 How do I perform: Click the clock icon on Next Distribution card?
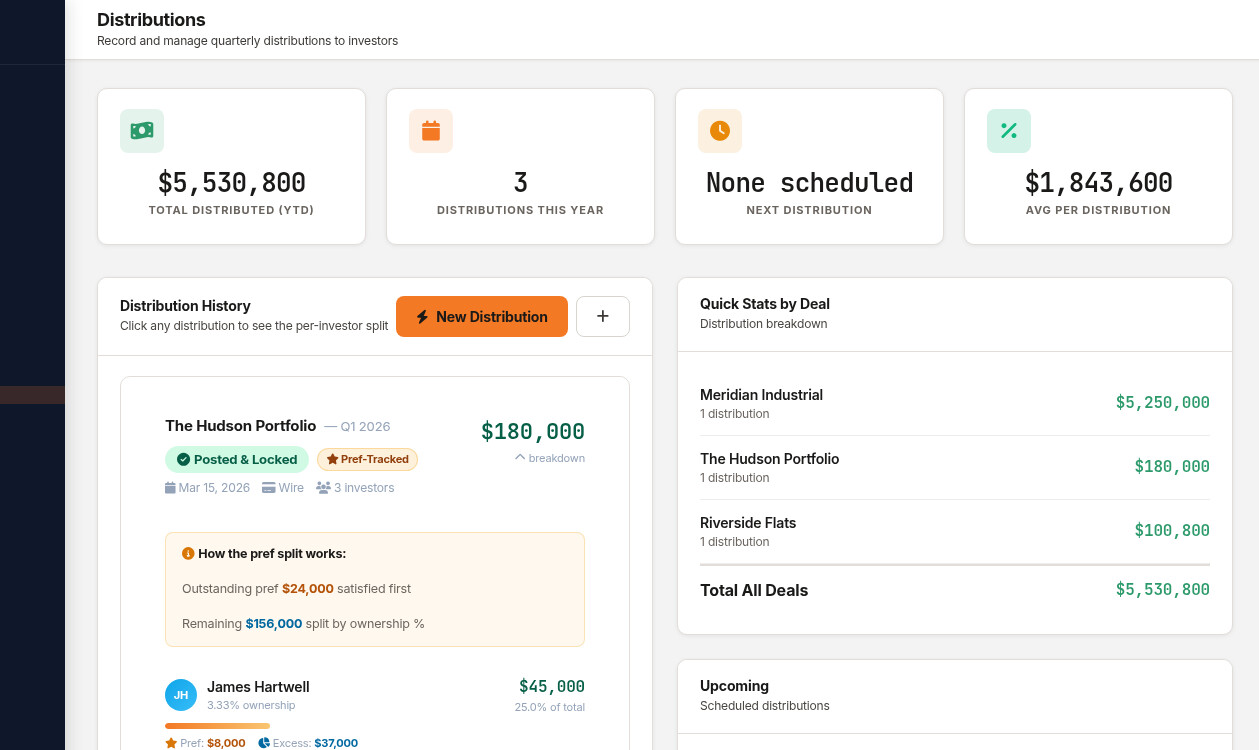[x=719, y=131]
